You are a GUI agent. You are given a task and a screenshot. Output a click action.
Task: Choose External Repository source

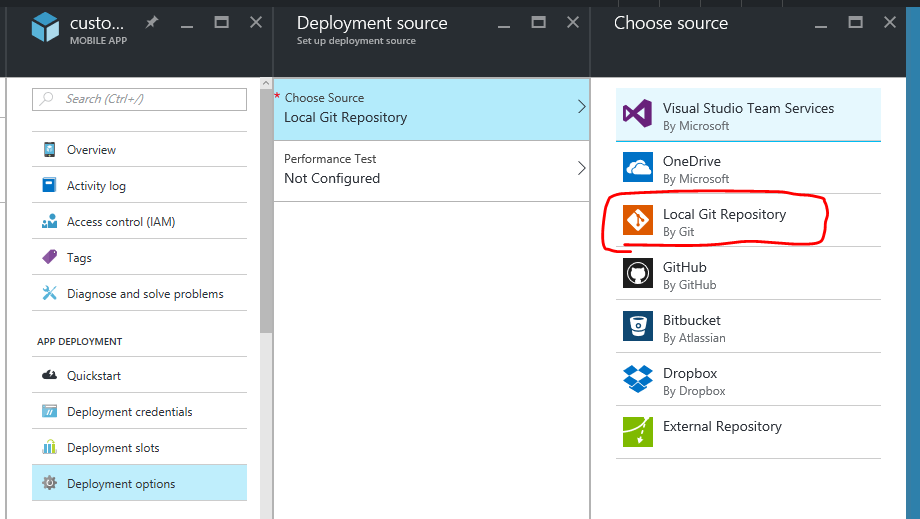[748, 432]
